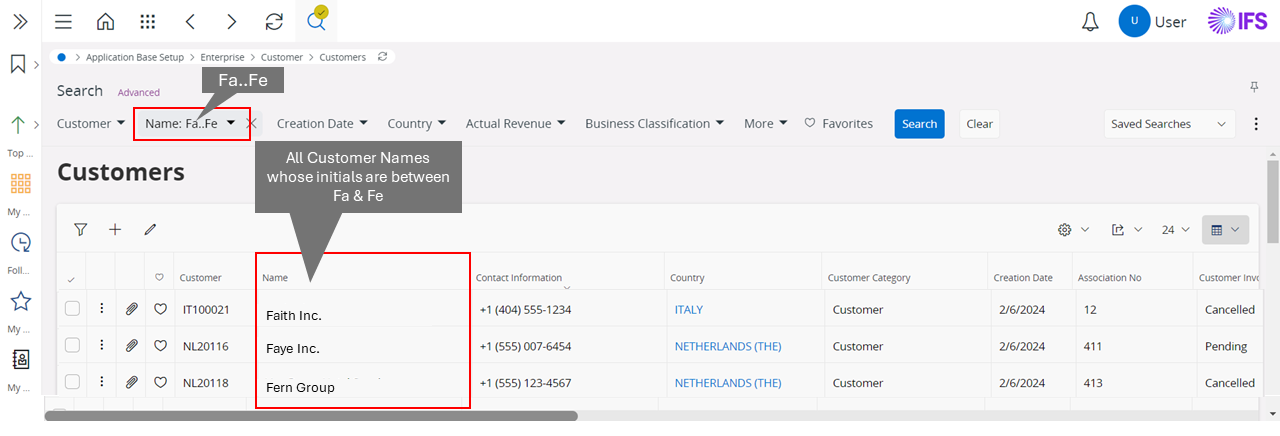Toggle the Favorites search filter
The width and height of the screenshot is (1280, 436).
pos(838,124)
